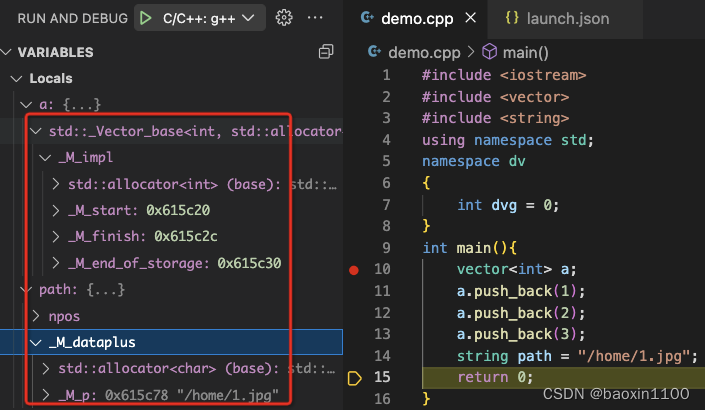Screen dimensions: 705x410
Task: Click line number 1 in gutter
Action: tap(386, 75)
